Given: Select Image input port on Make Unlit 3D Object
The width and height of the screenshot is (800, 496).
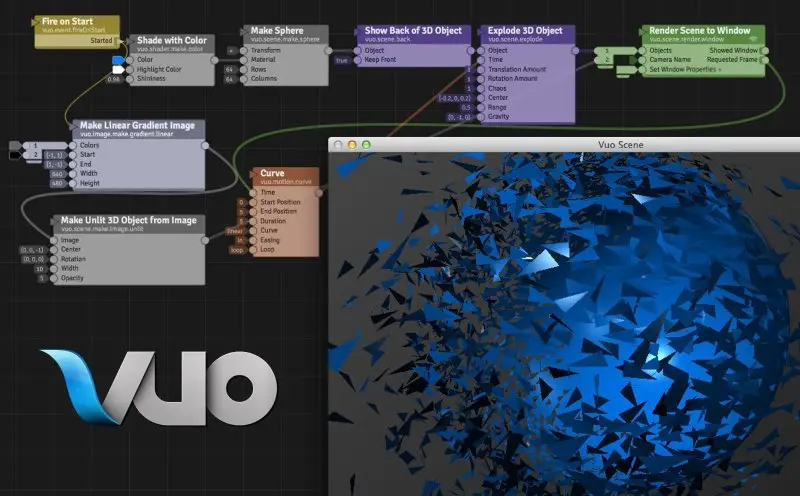Looking at the screenshot, I should (x=54, y=240).
